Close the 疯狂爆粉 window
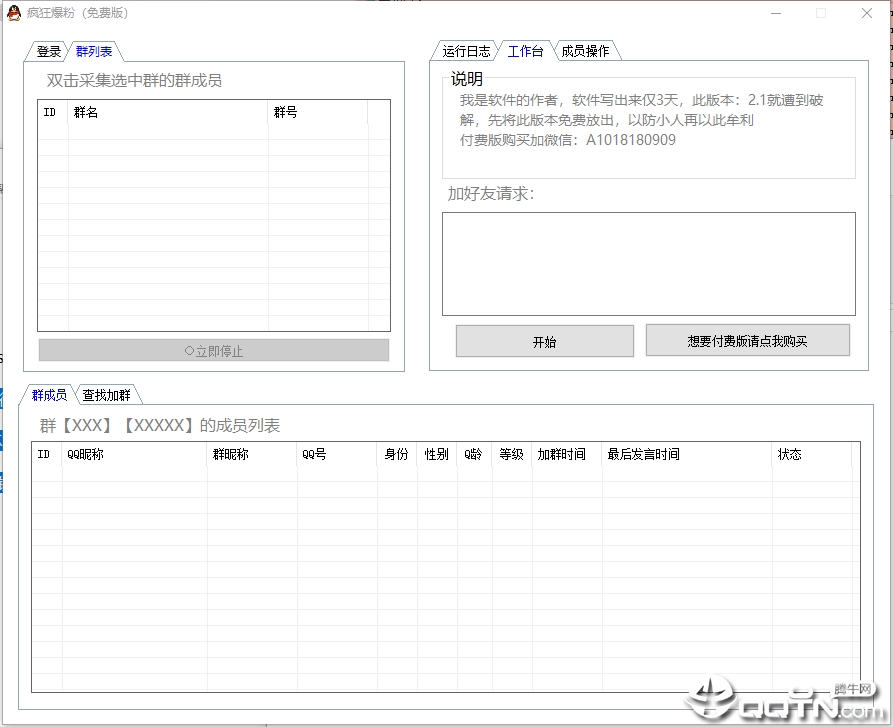 point(867,13)
